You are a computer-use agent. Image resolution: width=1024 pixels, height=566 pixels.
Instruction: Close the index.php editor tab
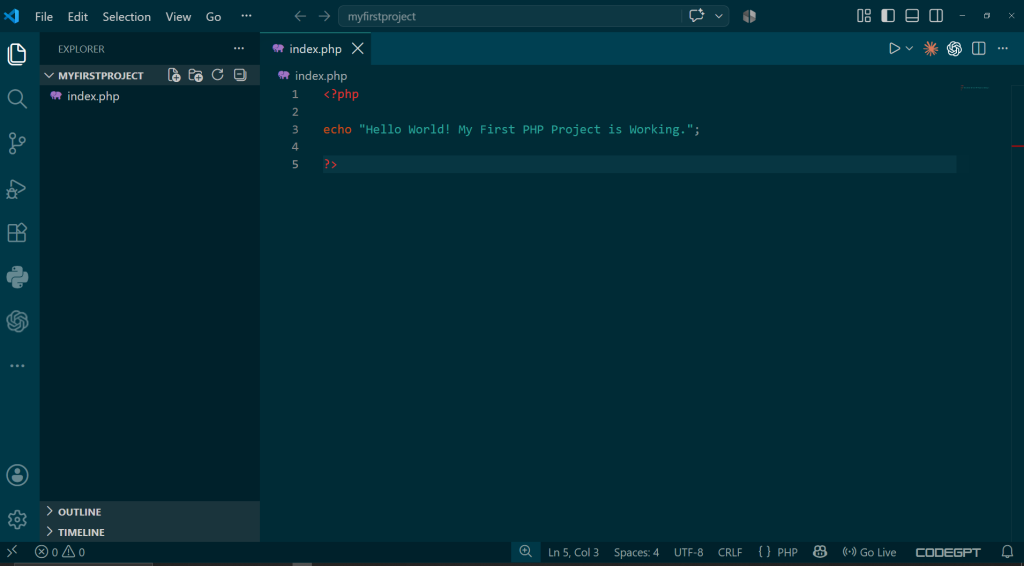coord(358,48)
